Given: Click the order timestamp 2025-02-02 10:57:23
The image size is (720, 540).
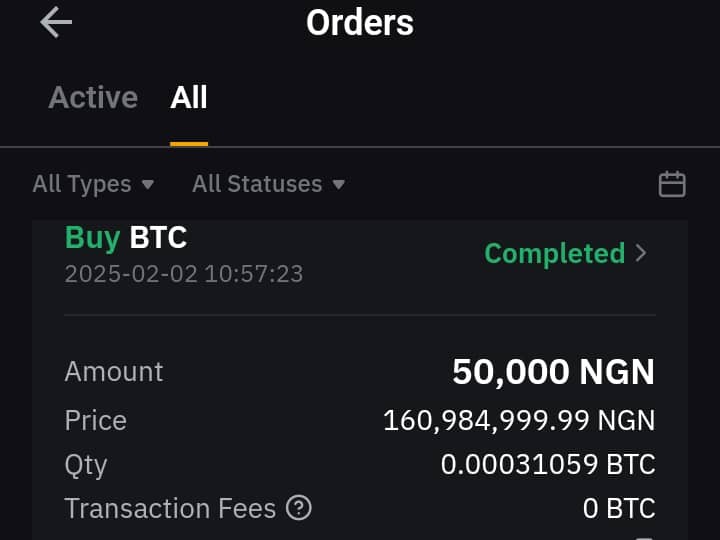Looking at the screenshot, I should click(x=184, y=274).
